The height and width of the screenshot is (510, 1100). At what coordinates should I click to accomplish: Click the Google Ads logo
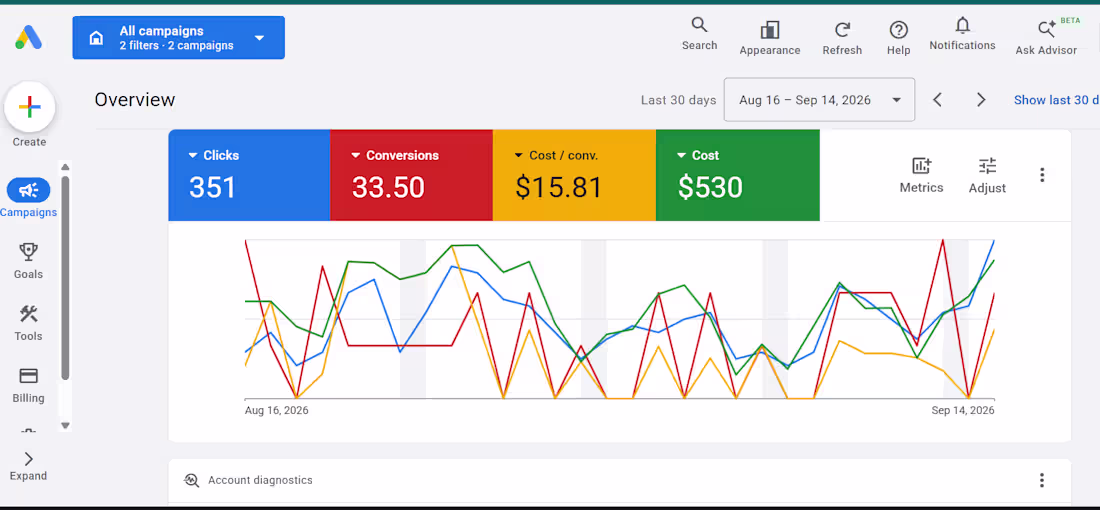click(x=29, y=37)
